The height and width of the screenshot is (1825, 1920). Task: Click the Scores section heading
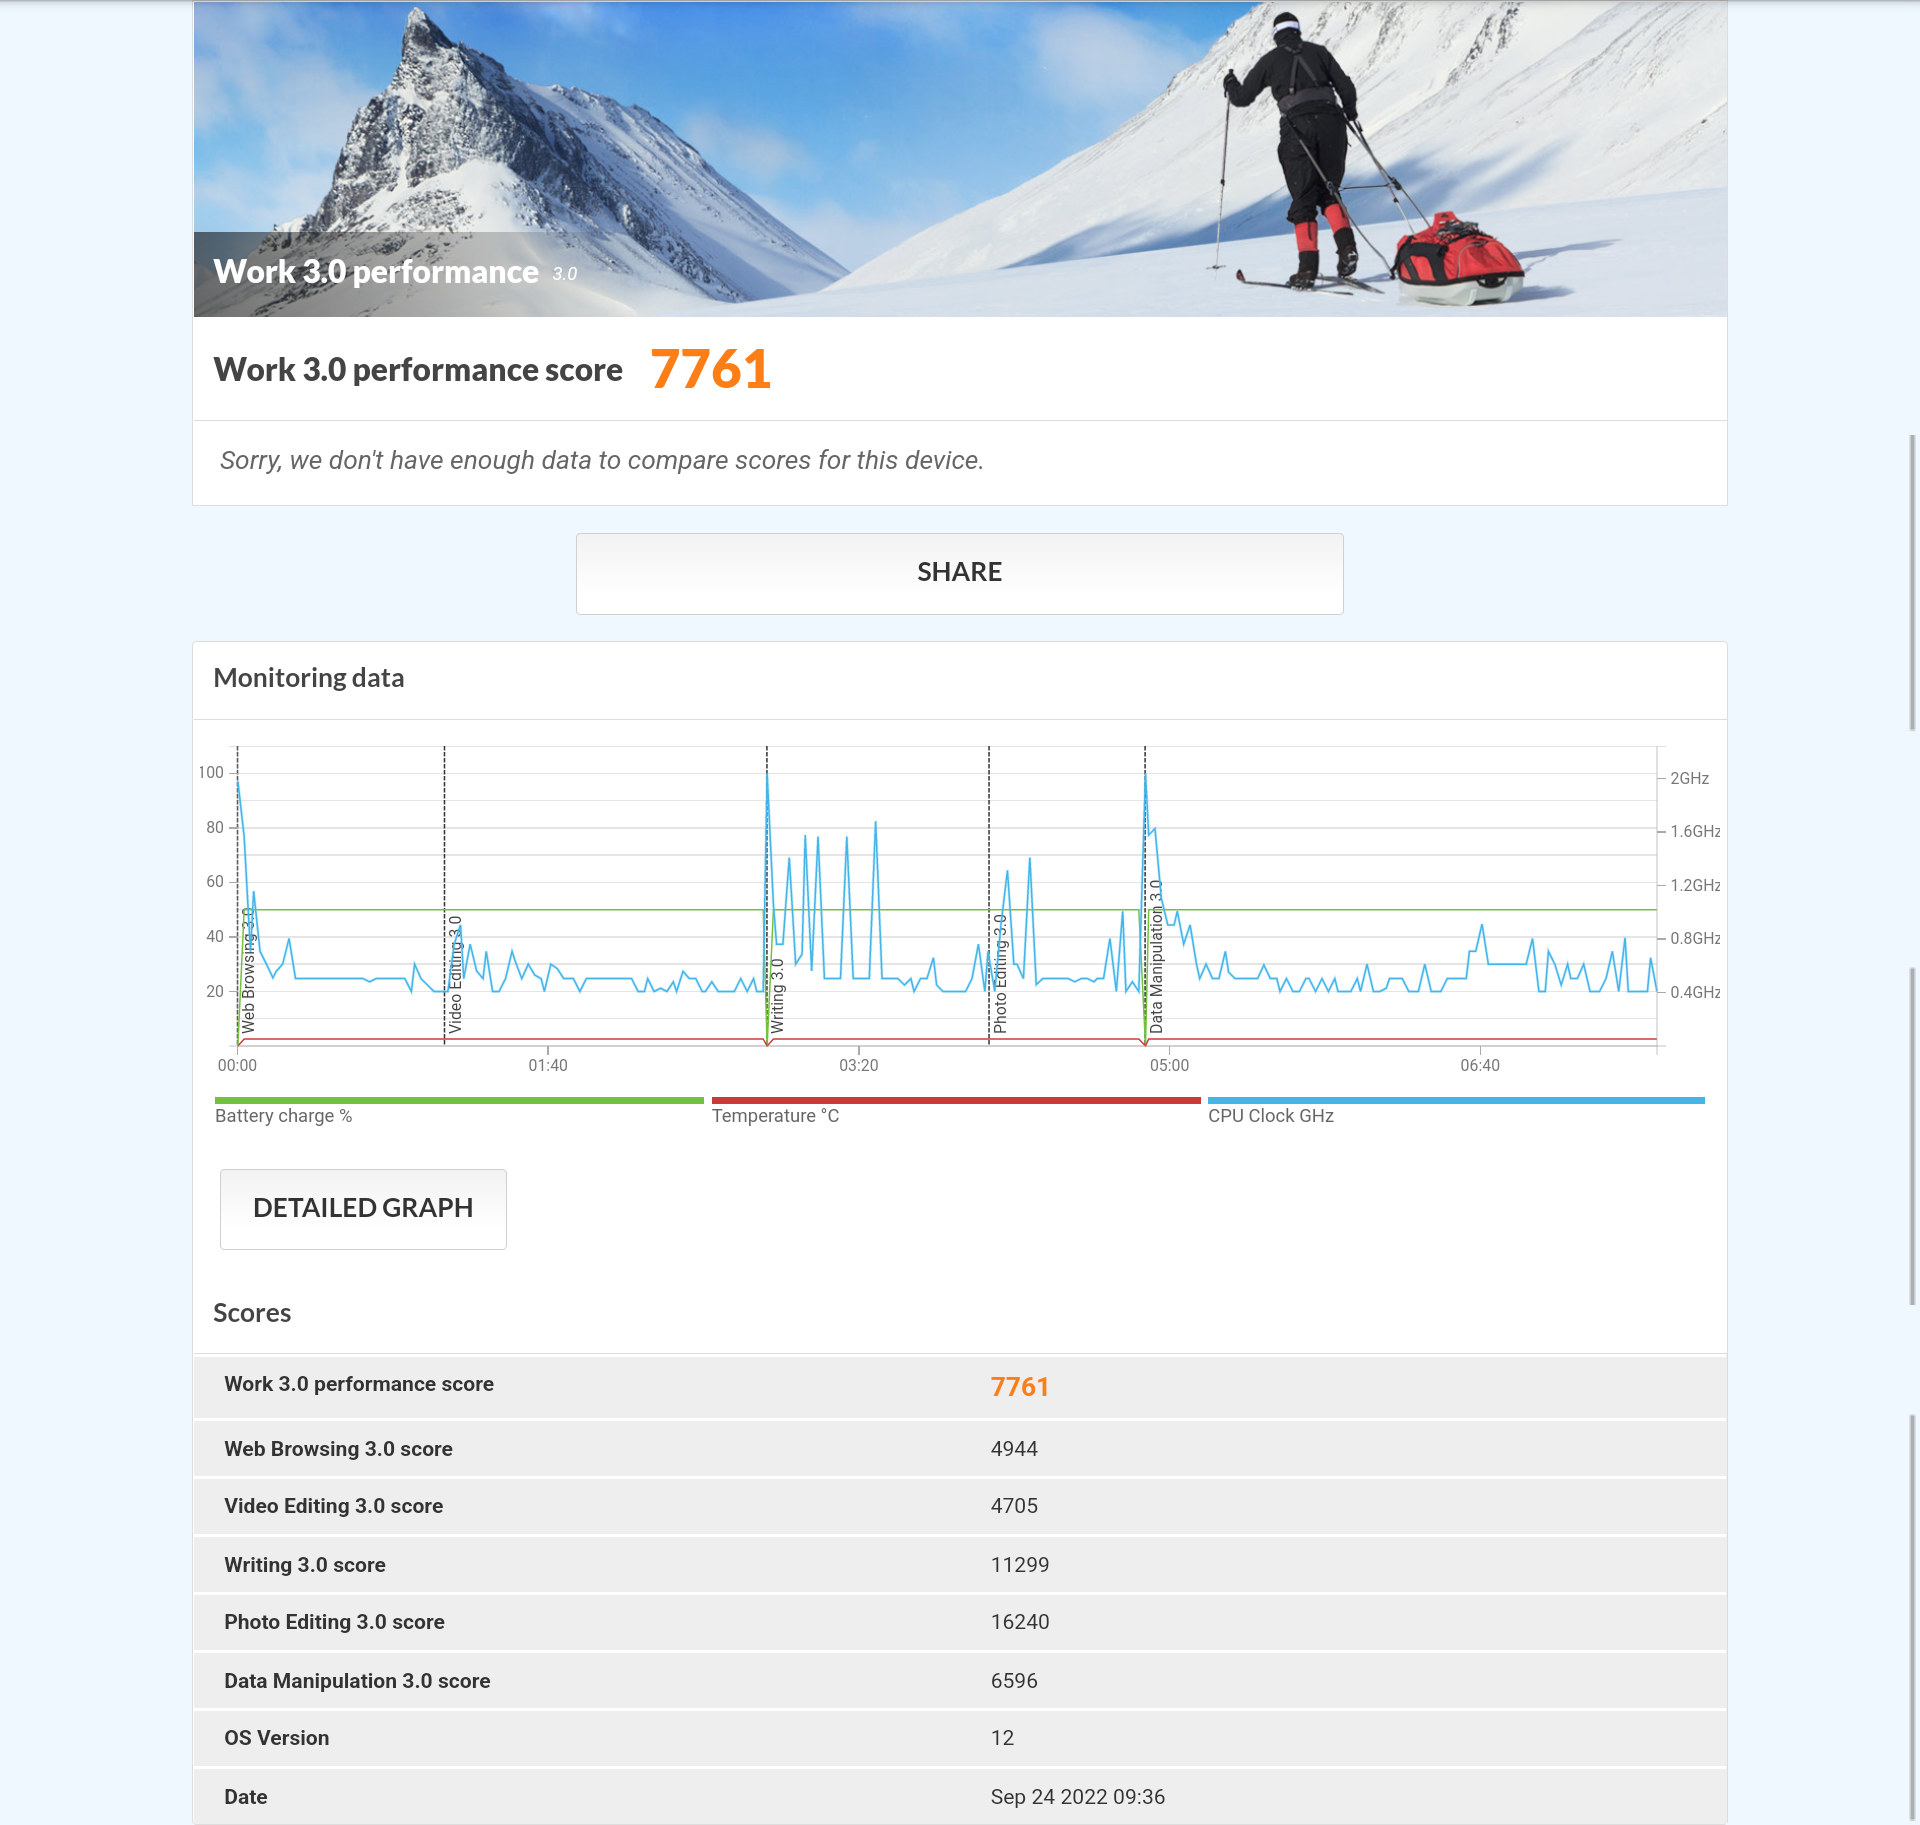tap(252, 1313)
